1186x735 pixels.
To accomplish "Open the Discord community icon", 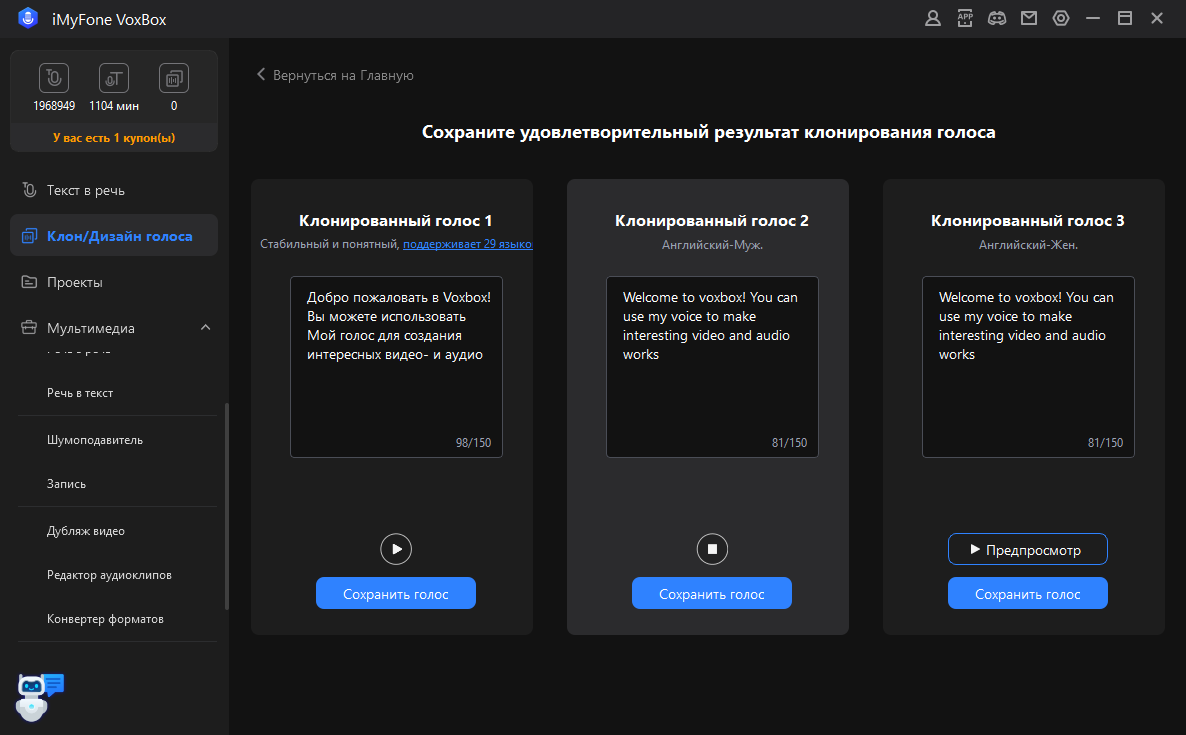I will [x=997, y=18].
